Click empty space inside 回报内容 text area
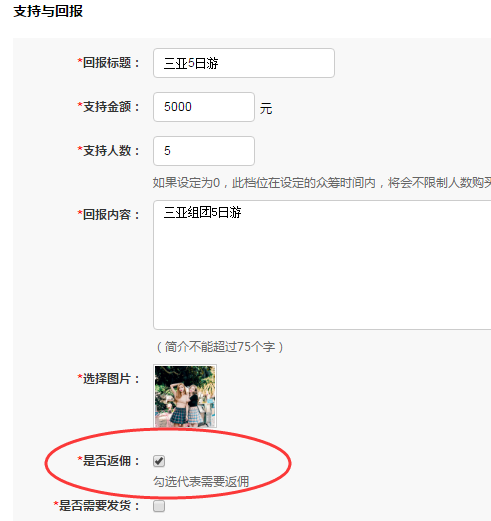The width and height of the screenshot is (491, 521). point(322,277)
